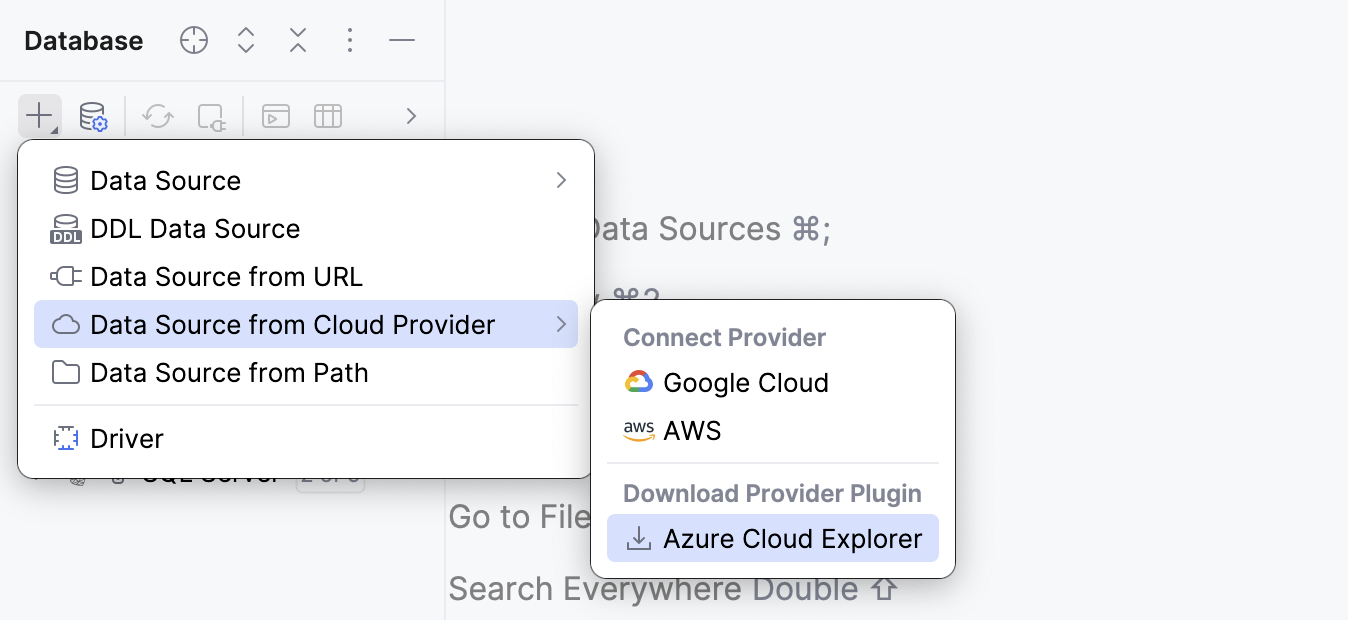Select Data Source from Cloud Provider
The width and height of the screenshot is (1348, 620).
pyautogui.click(x=293, y=324)
